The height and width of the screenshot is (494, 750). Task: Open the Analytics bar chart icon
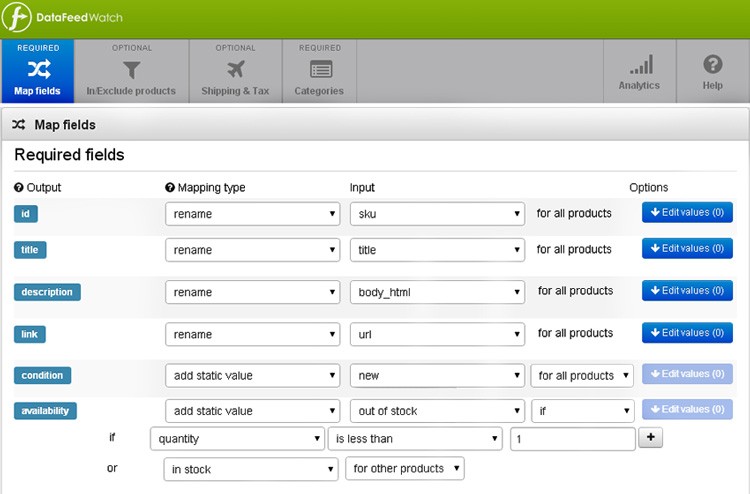point(639,66)
